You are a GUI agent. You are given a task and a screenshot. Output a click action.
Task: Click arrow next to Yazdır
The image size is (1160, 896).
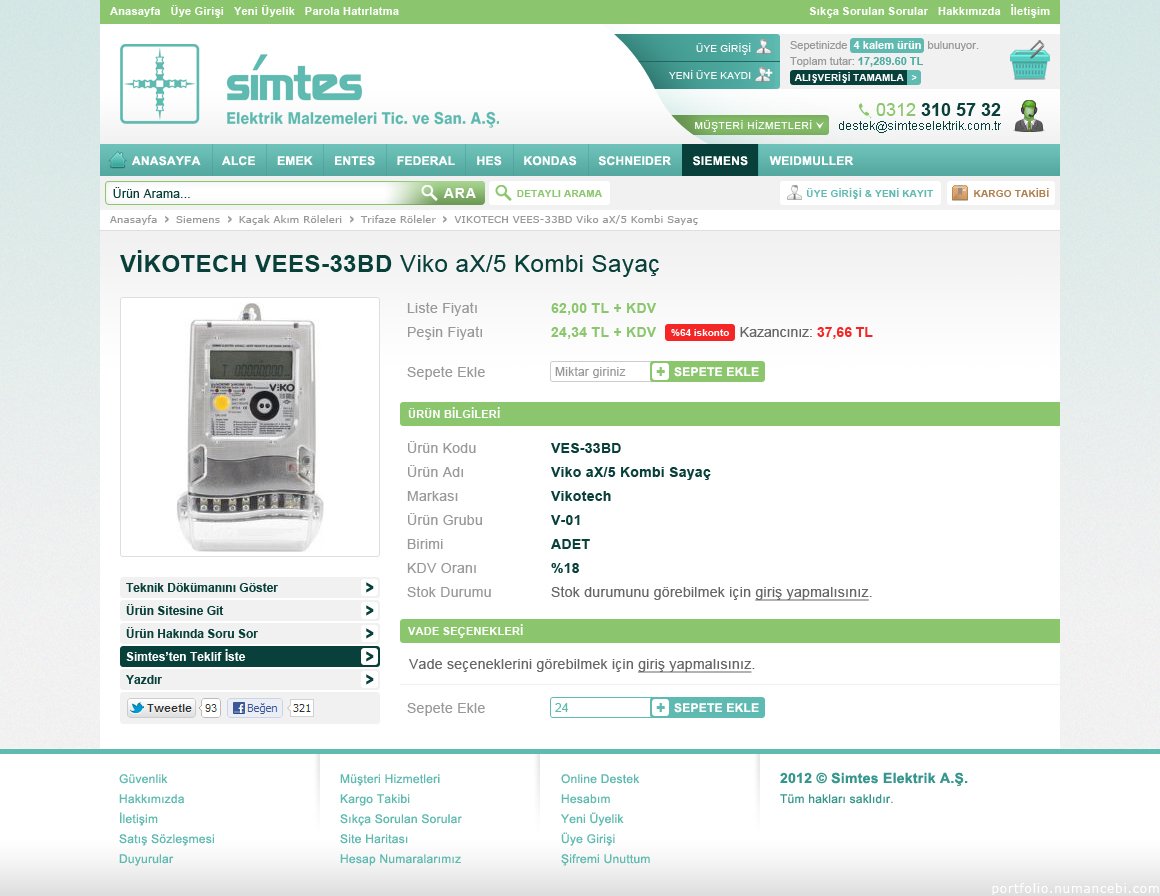pos(369,679)
